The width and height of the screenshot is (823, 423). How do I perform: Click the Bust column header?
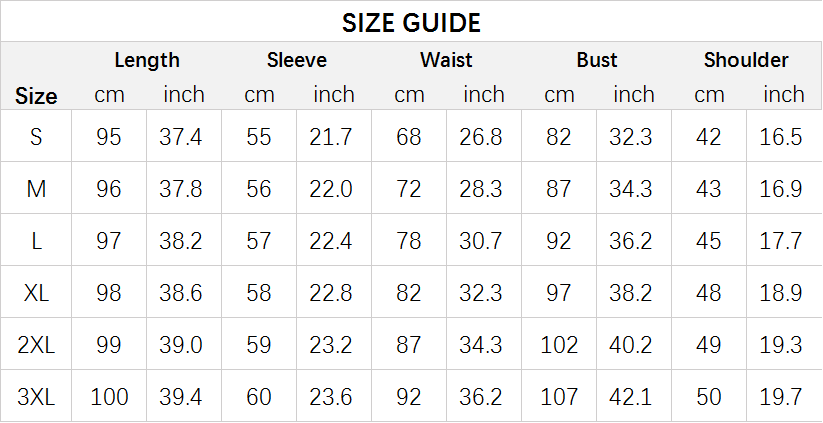tap(597, 60)
